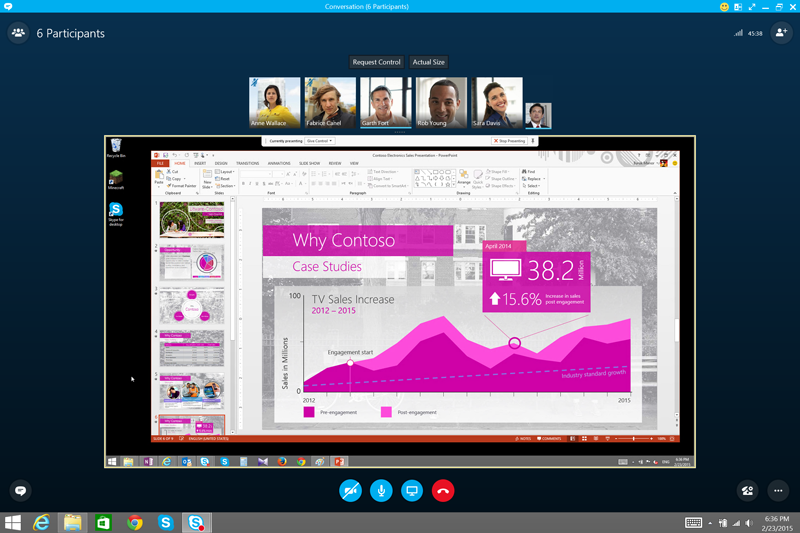Open call controls with phone settings icon
Screen dimensions: 800x533
tap(747, 491)
